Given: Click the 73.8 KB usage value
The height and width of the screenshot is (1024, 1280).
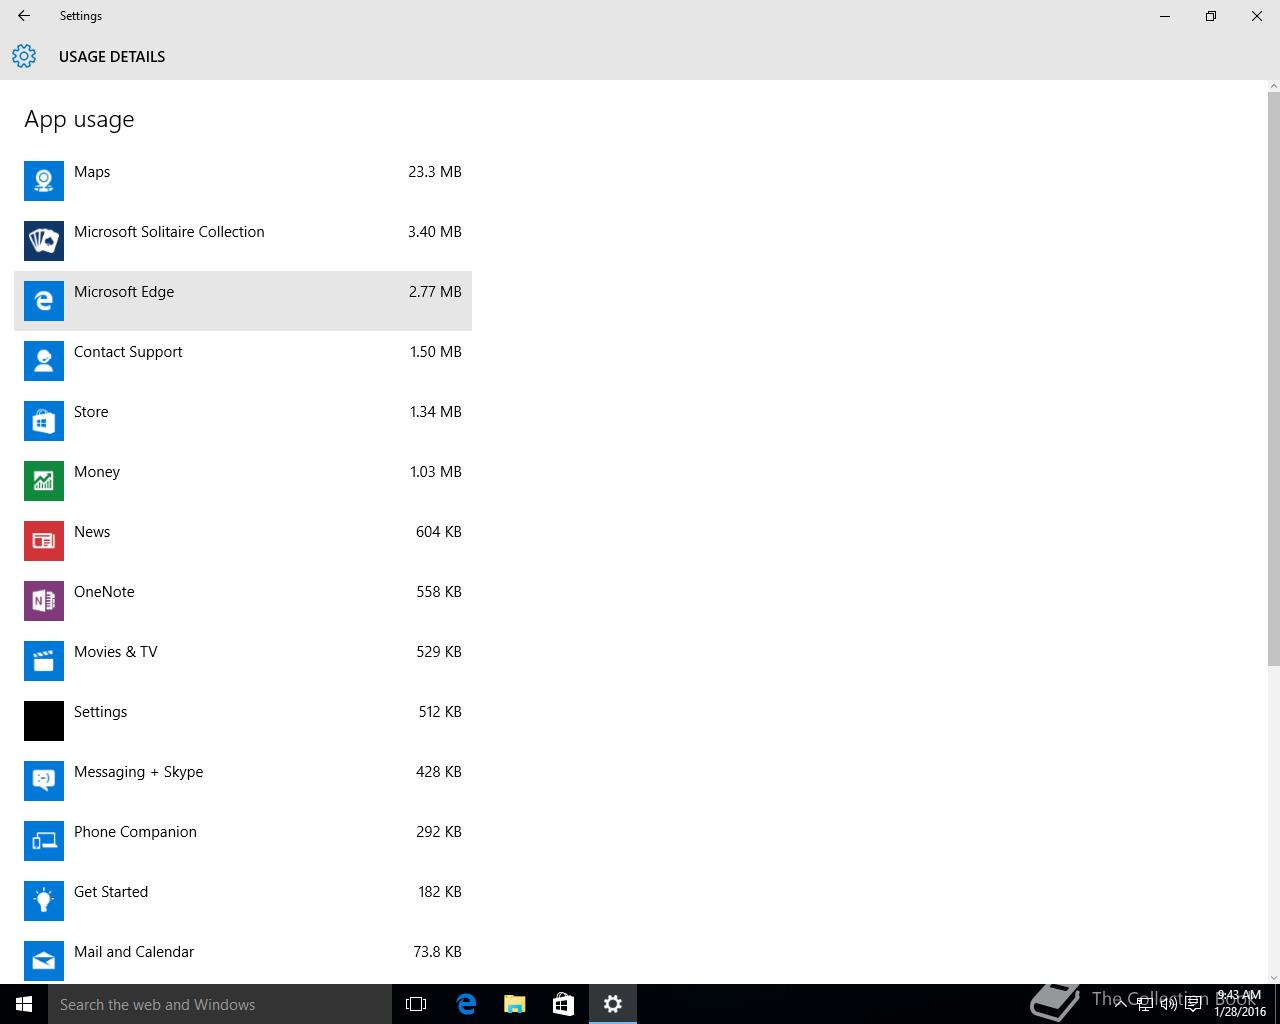Looking at the screenshot, I should (437, 952).
